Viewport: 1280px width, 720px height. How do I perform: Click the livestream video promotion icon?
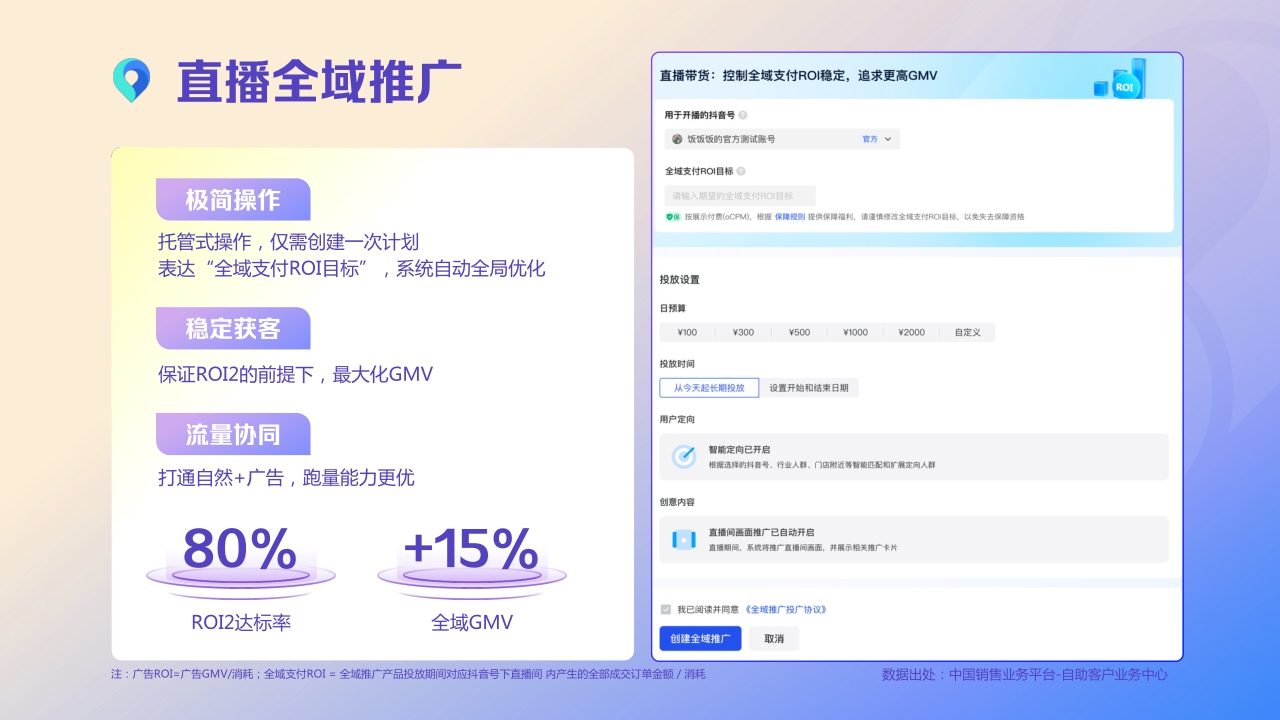pos(684,539)
